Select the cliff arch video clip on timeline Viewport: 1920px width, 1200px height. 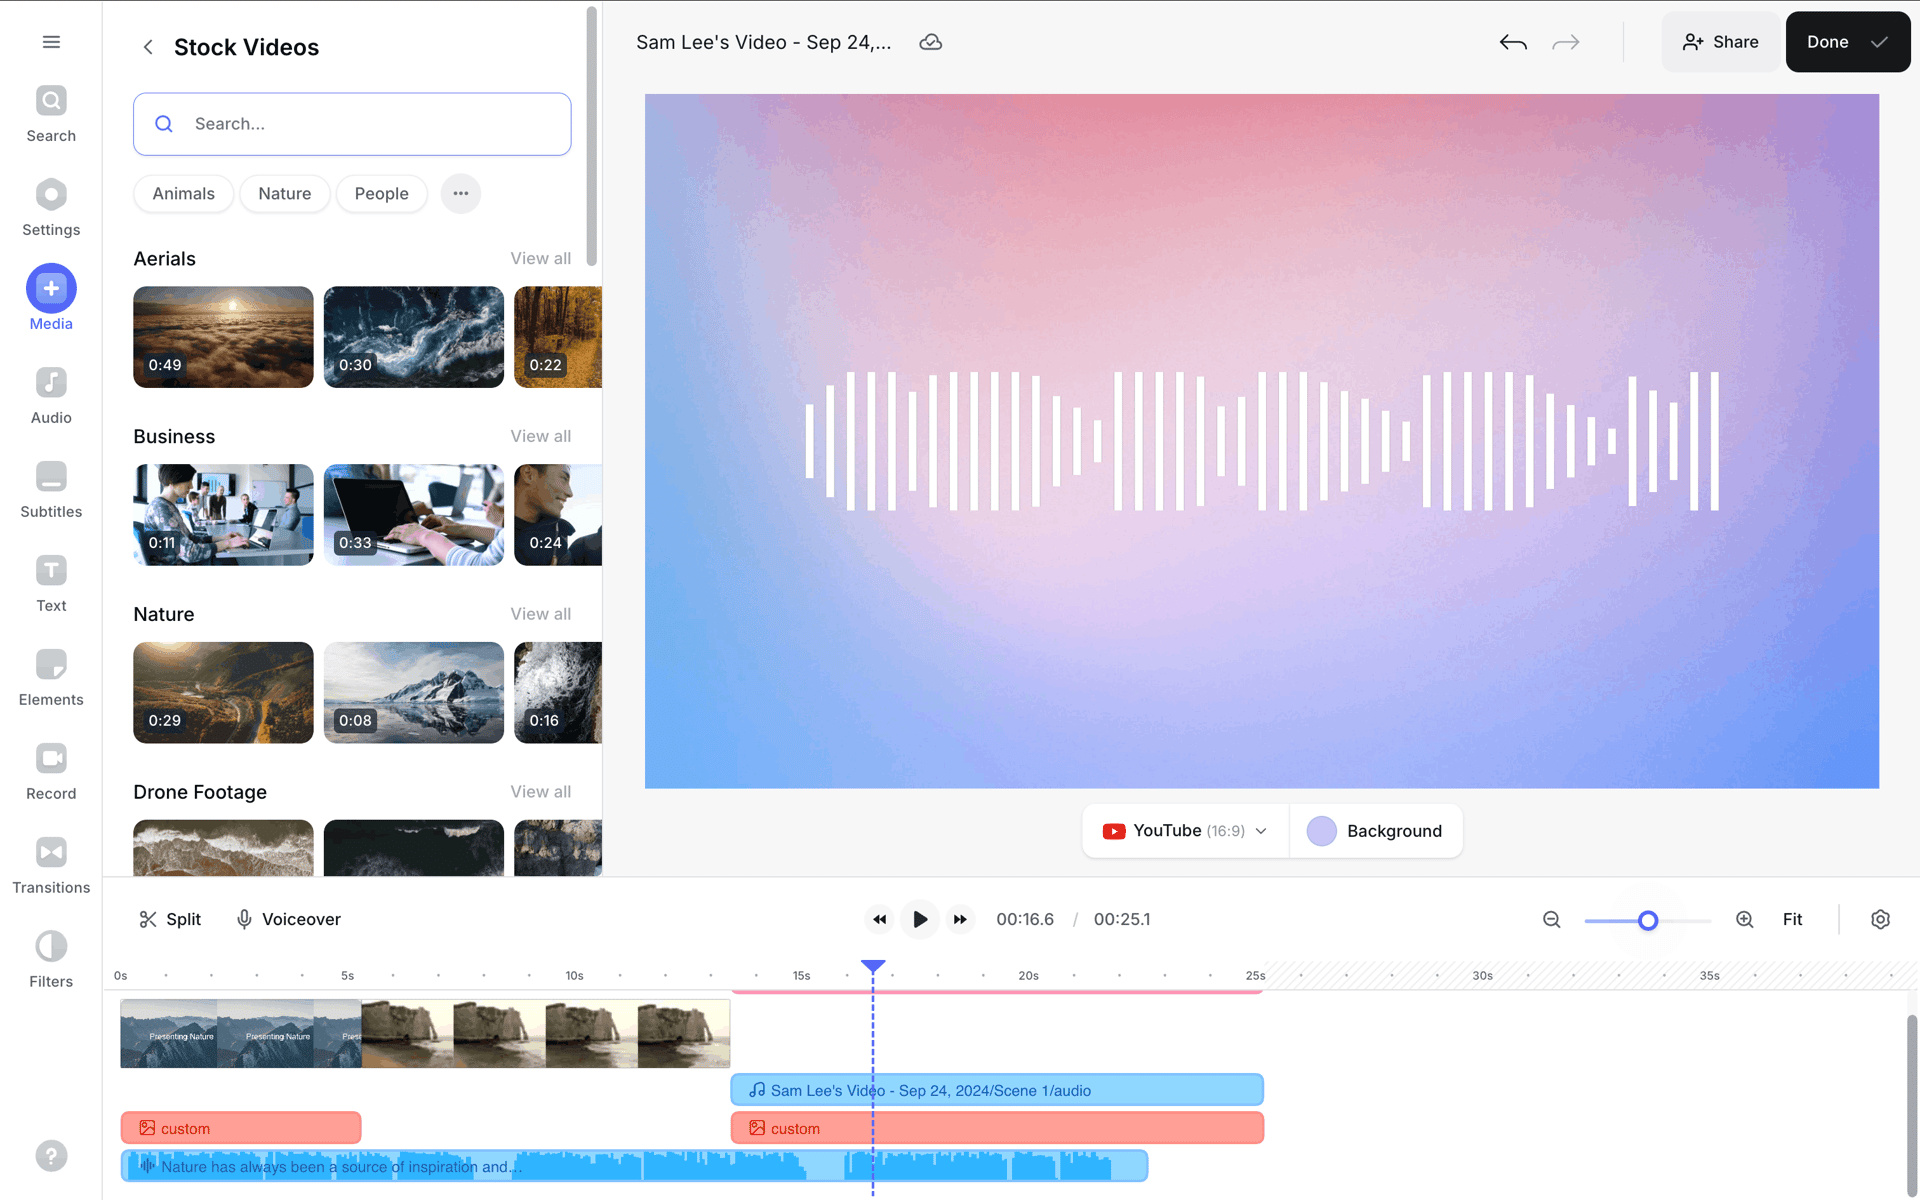[546, 1034]
